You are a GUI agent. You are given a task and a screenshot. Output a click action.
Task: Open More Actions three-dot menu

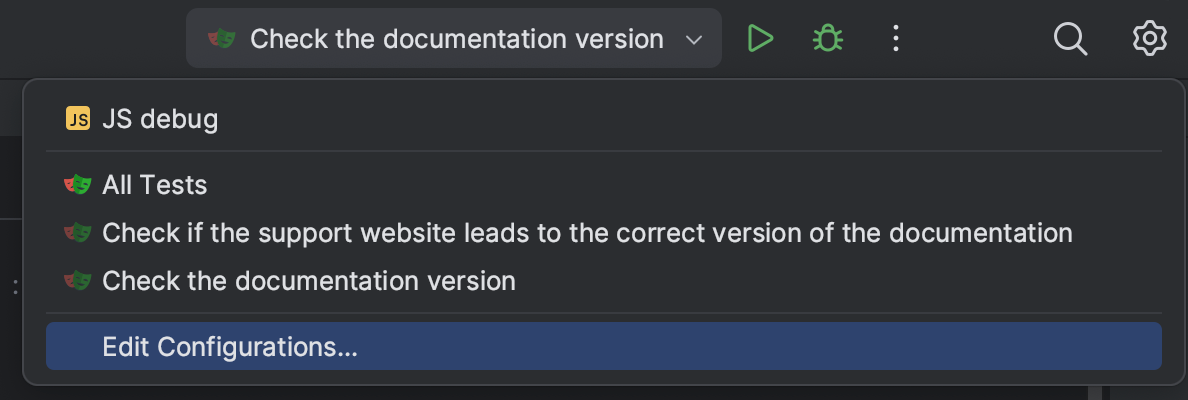coord(895,39)
